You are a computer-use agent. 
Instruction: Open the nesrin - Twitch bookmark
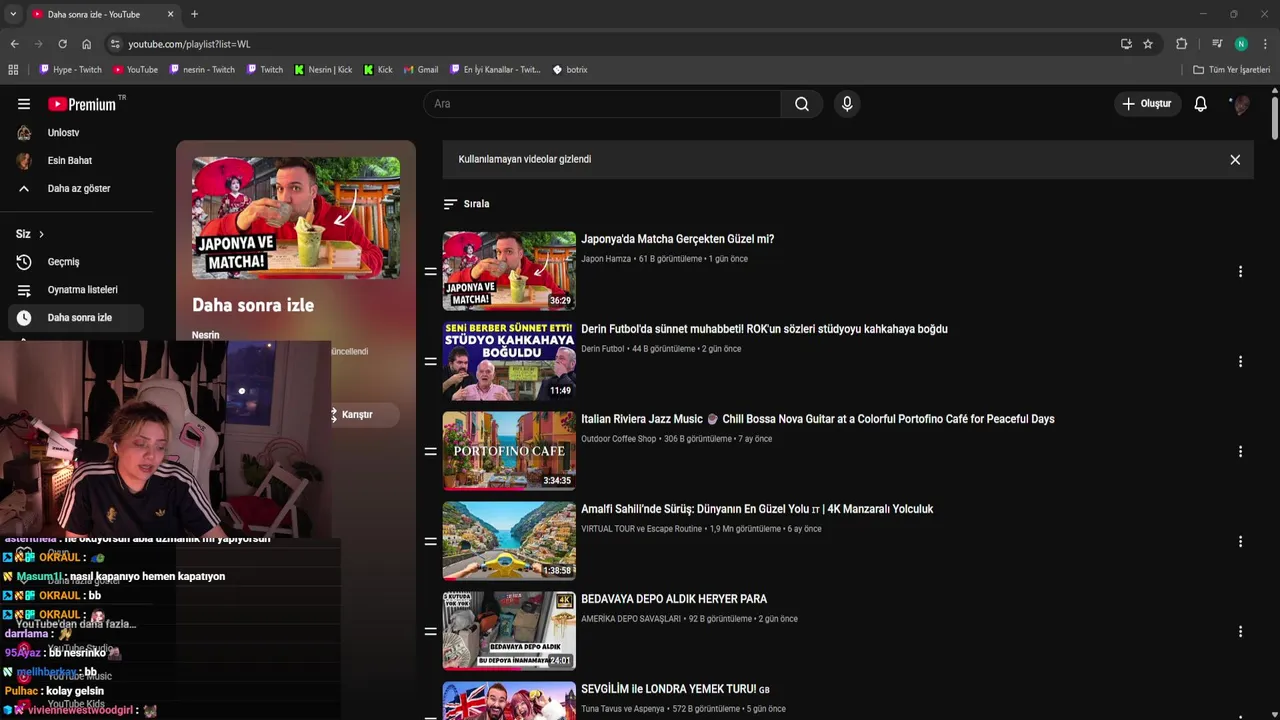coord(202,70)
